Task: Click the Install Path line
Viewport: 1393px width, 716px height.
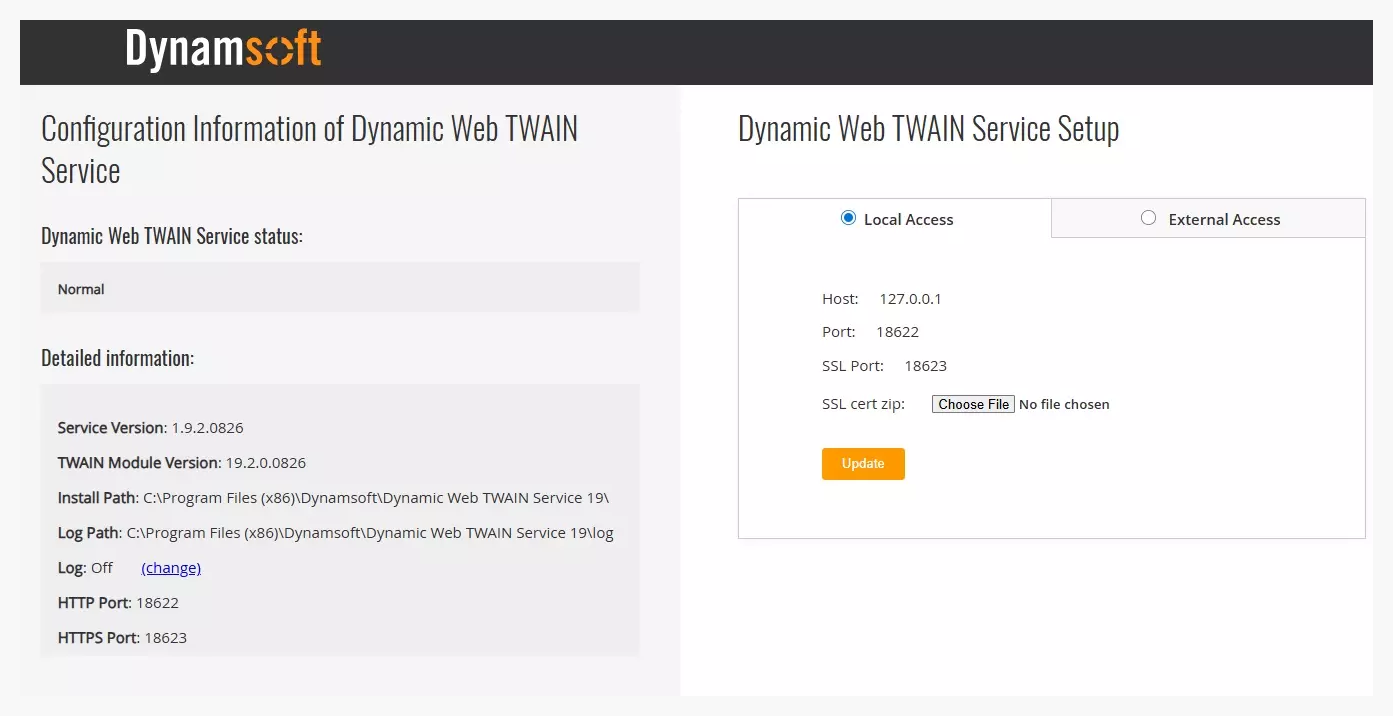Action: tap(334, 498)
